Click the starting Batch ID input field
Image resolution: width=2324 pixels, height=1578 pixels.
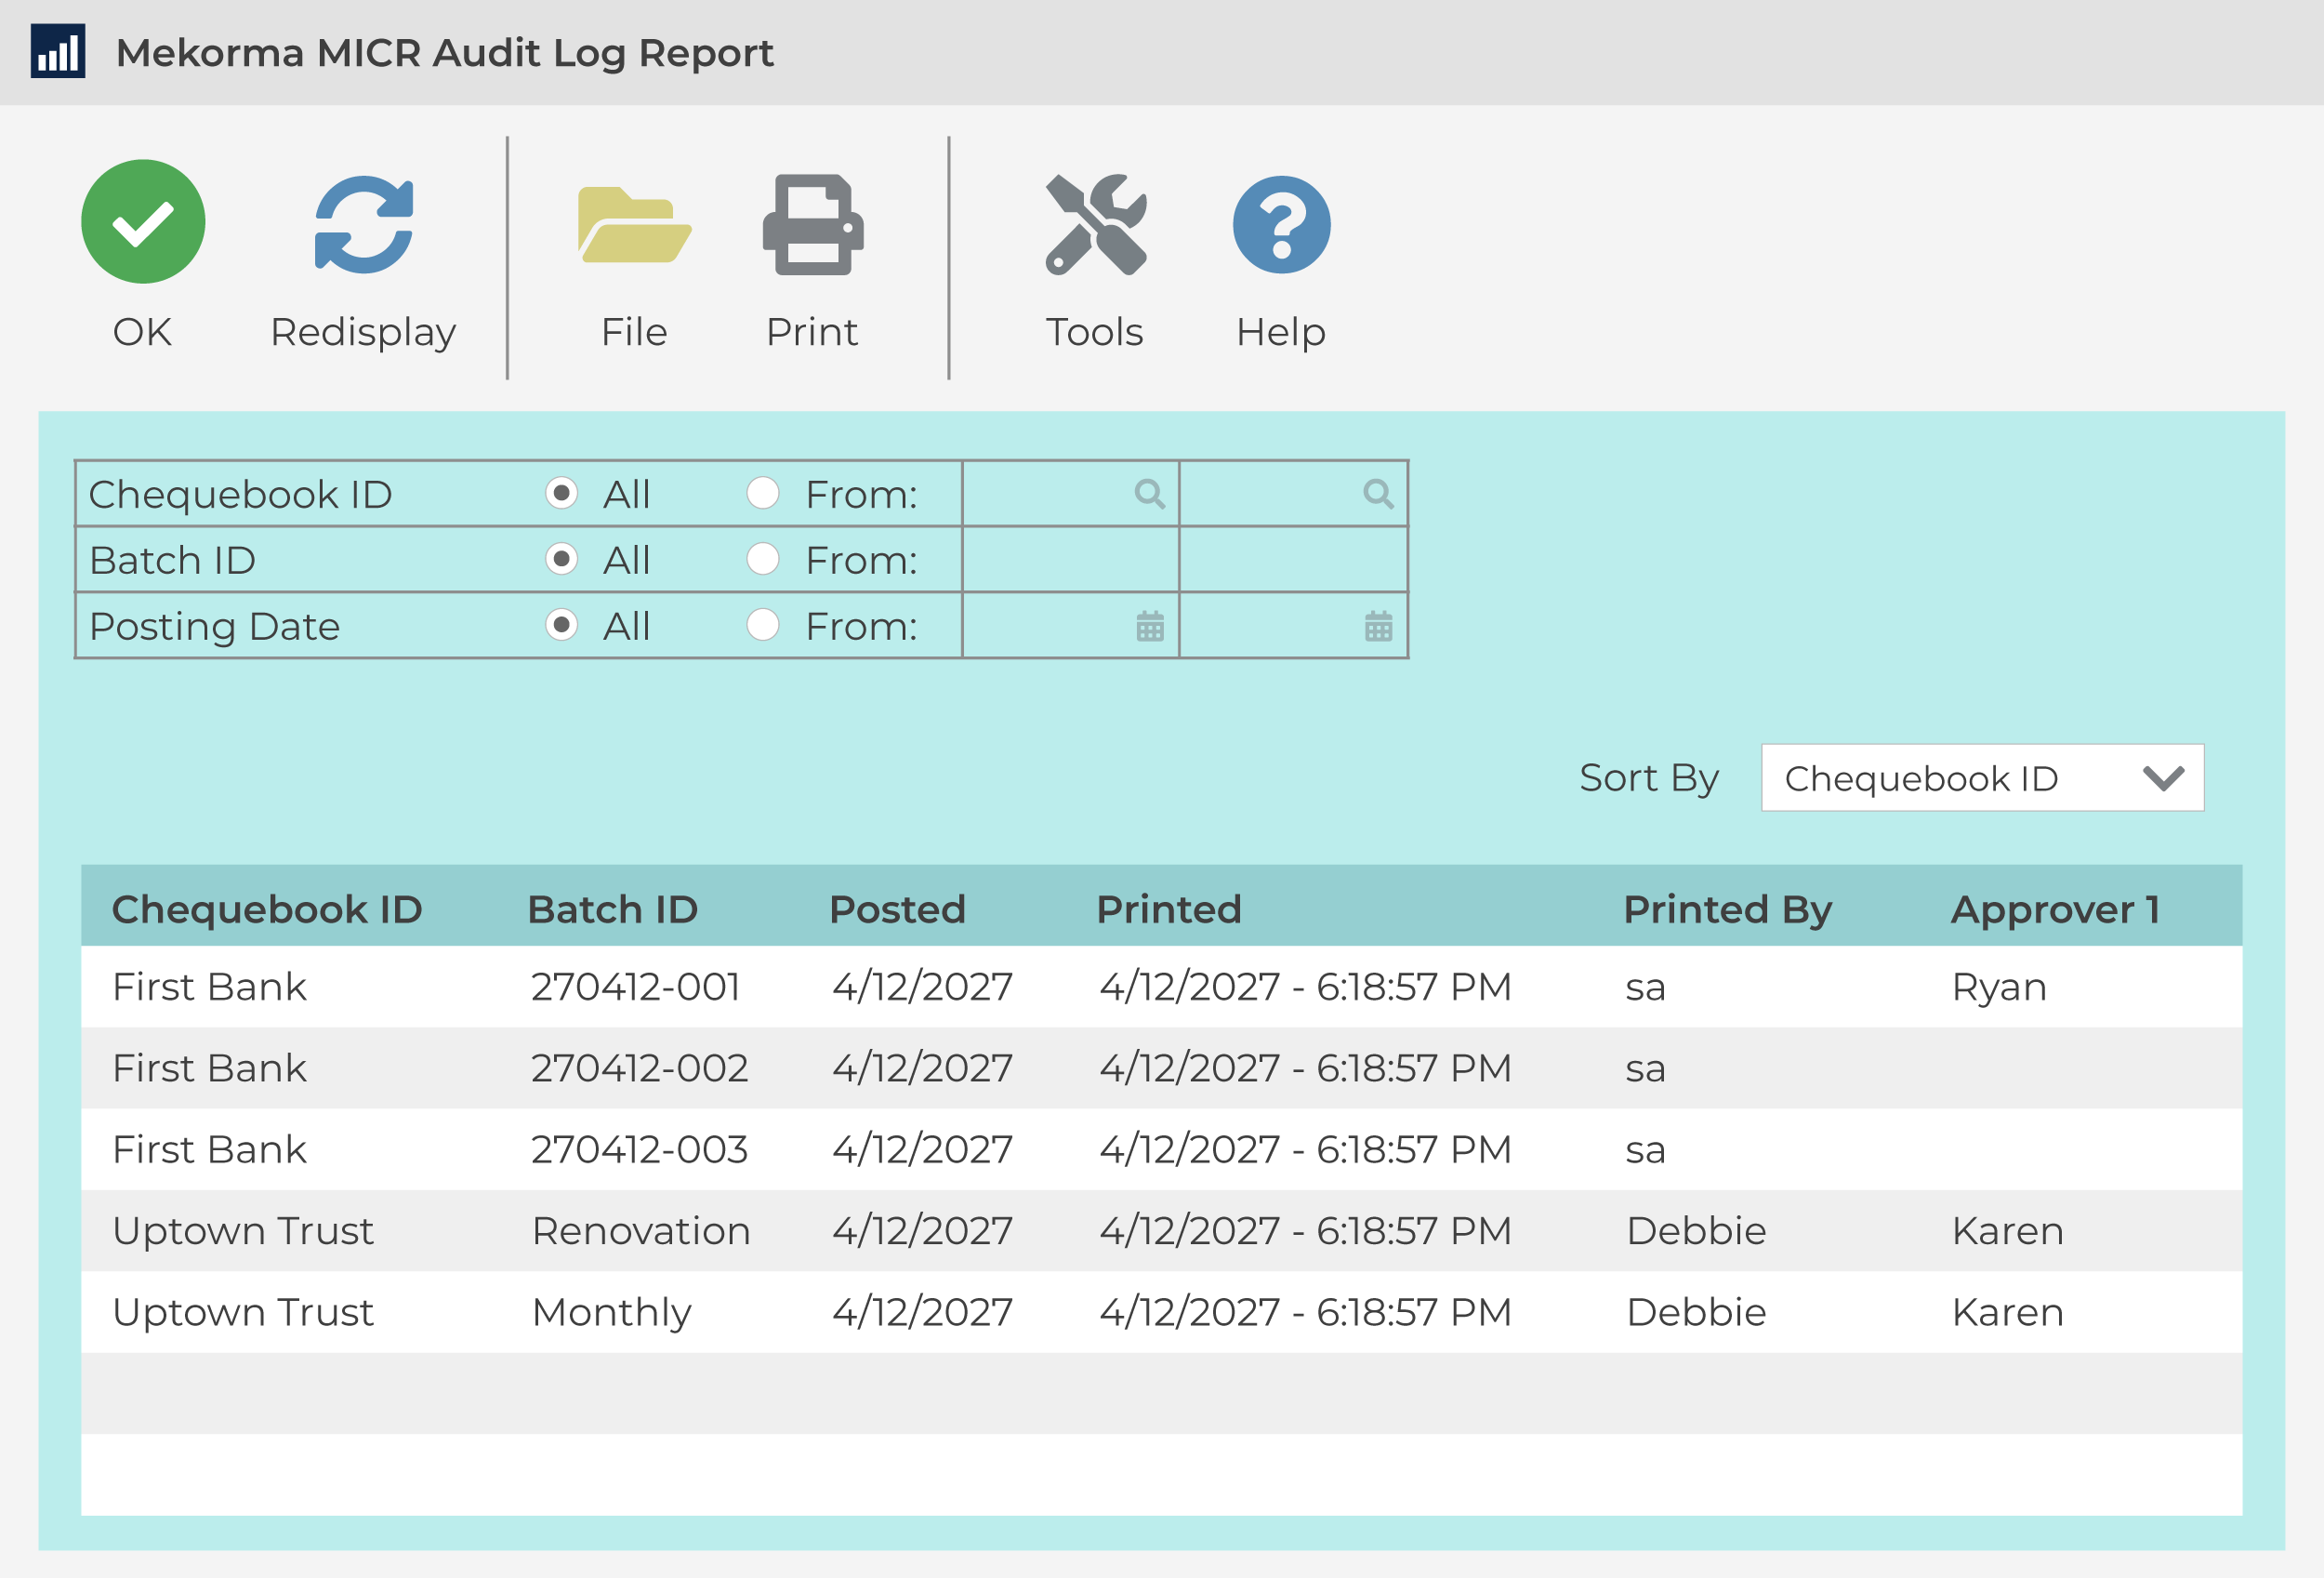(1070, 560)
